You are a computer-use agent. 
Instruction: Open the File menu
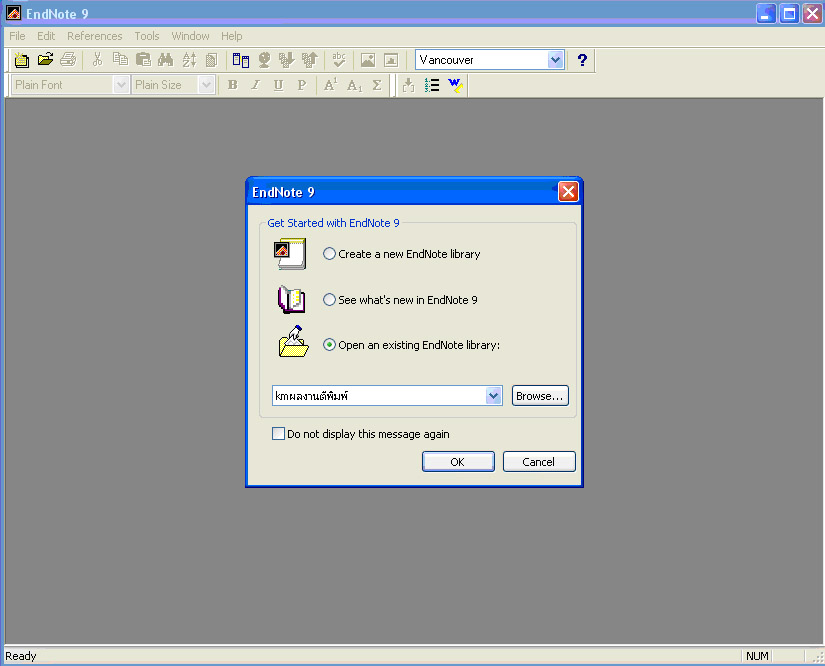(17, 36)
